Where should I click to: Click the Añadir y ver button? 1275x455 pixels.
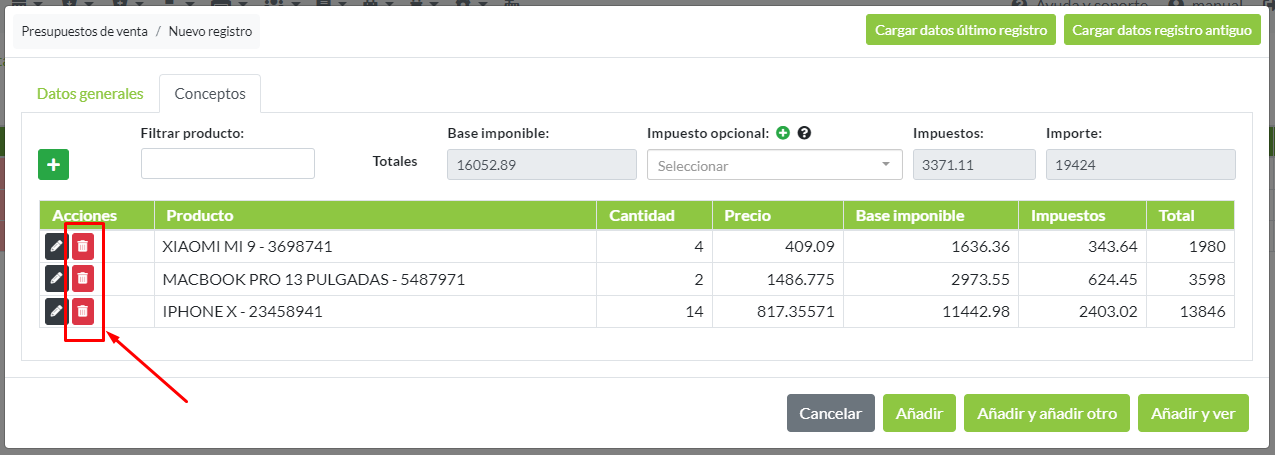click(1193, 413)
